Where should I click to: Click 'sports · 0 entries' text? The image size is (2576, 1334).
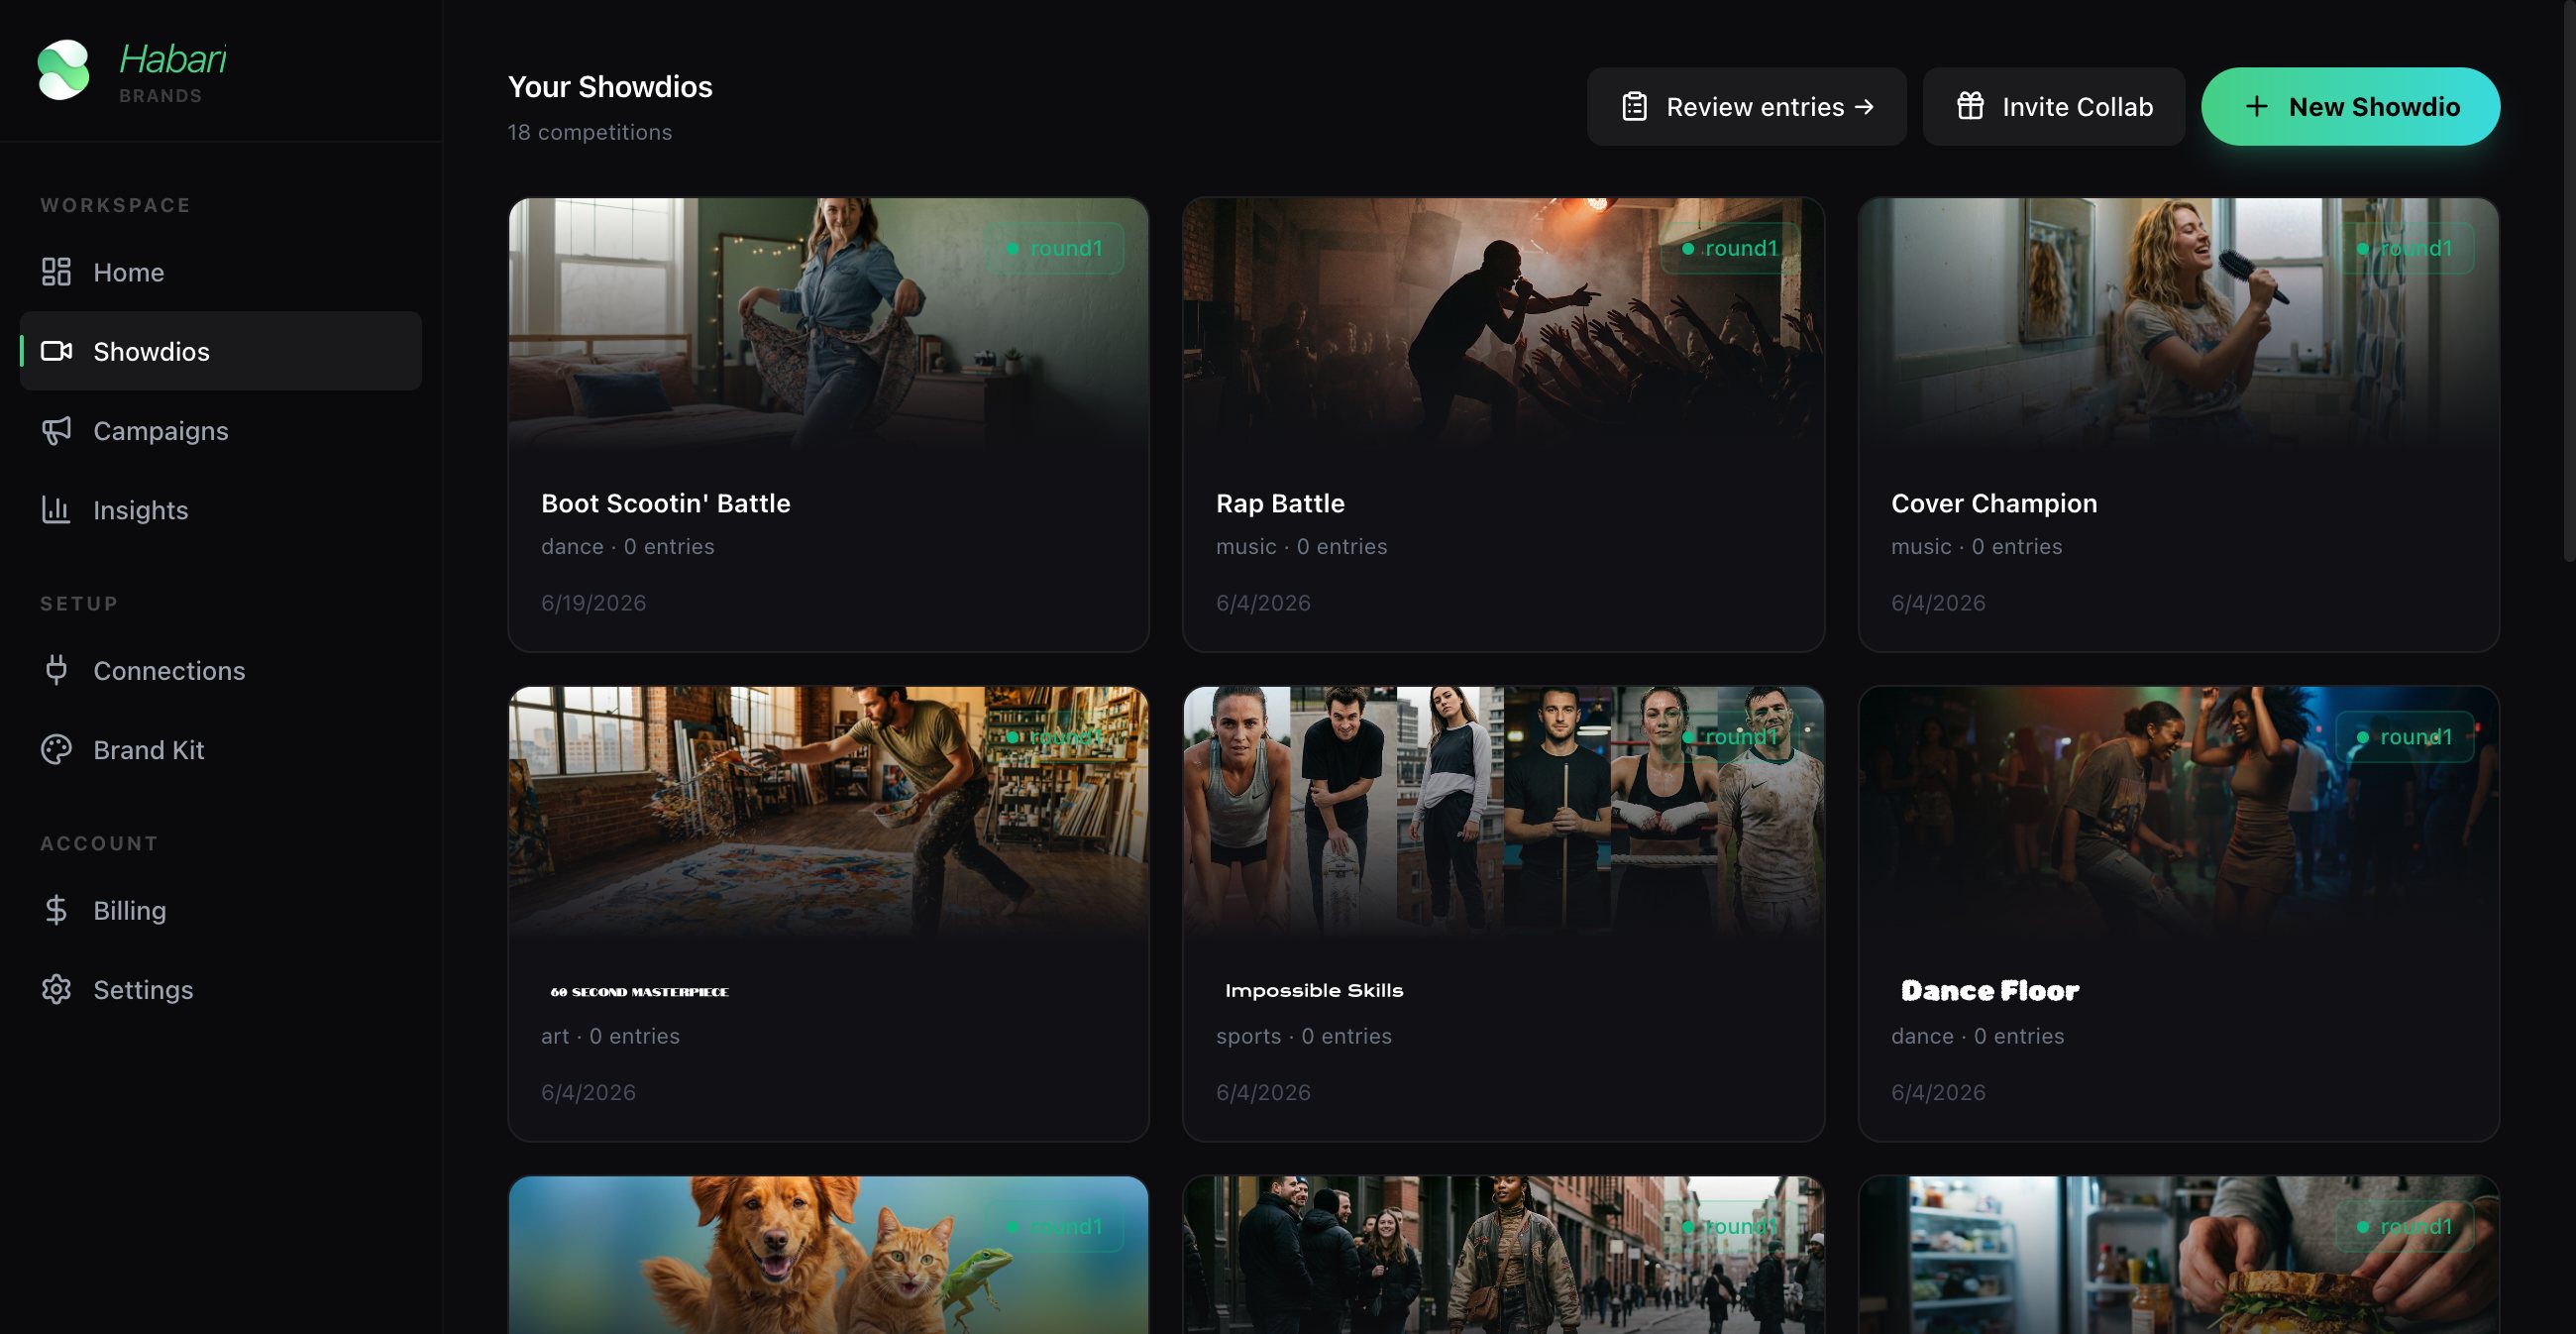[1304, 1036]
